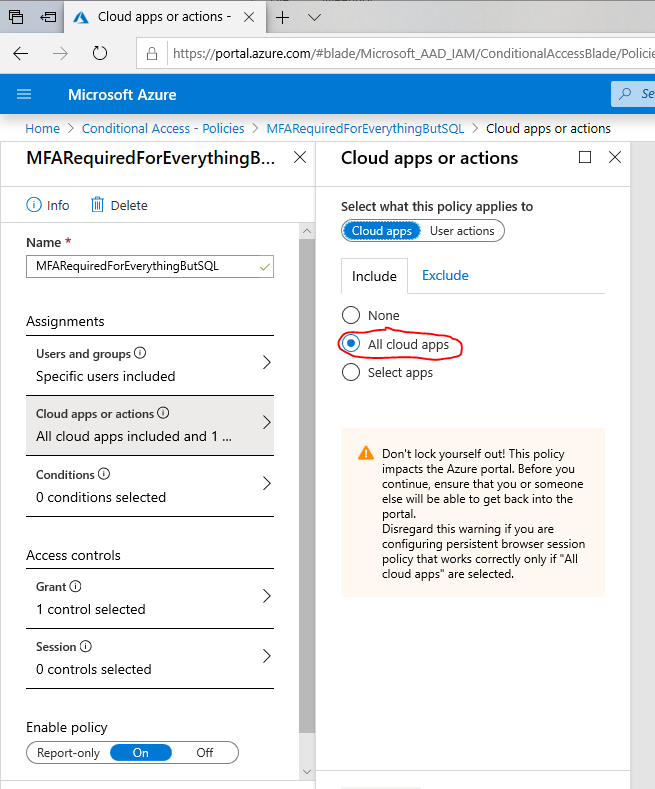Close the MFARequiredForEverythingB... blade
Image resolution: width=655 pixels, height=789 pixels.
pyautogui.click(x=300, y=157)
